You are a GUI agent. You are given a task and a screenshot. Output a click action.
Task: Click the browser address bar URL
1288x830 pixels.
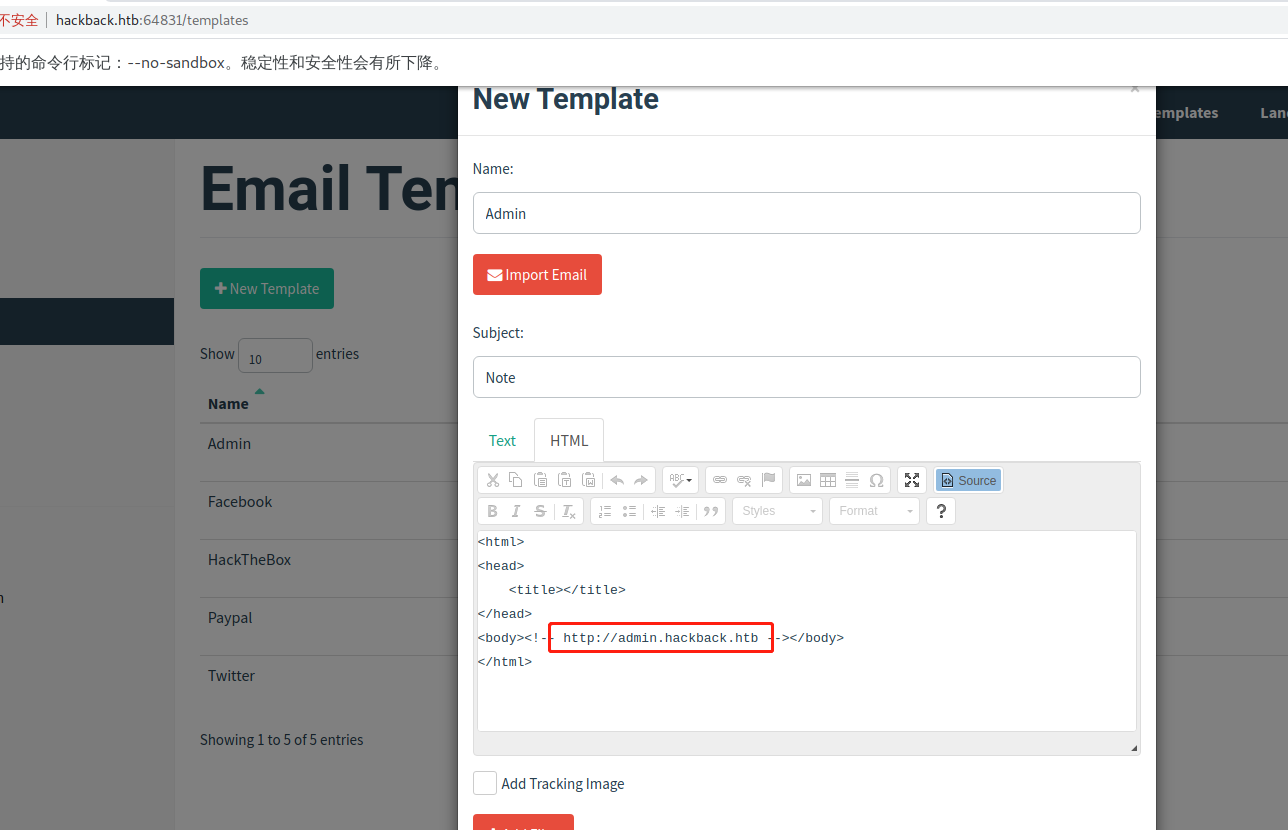click(x=152, y=20)
